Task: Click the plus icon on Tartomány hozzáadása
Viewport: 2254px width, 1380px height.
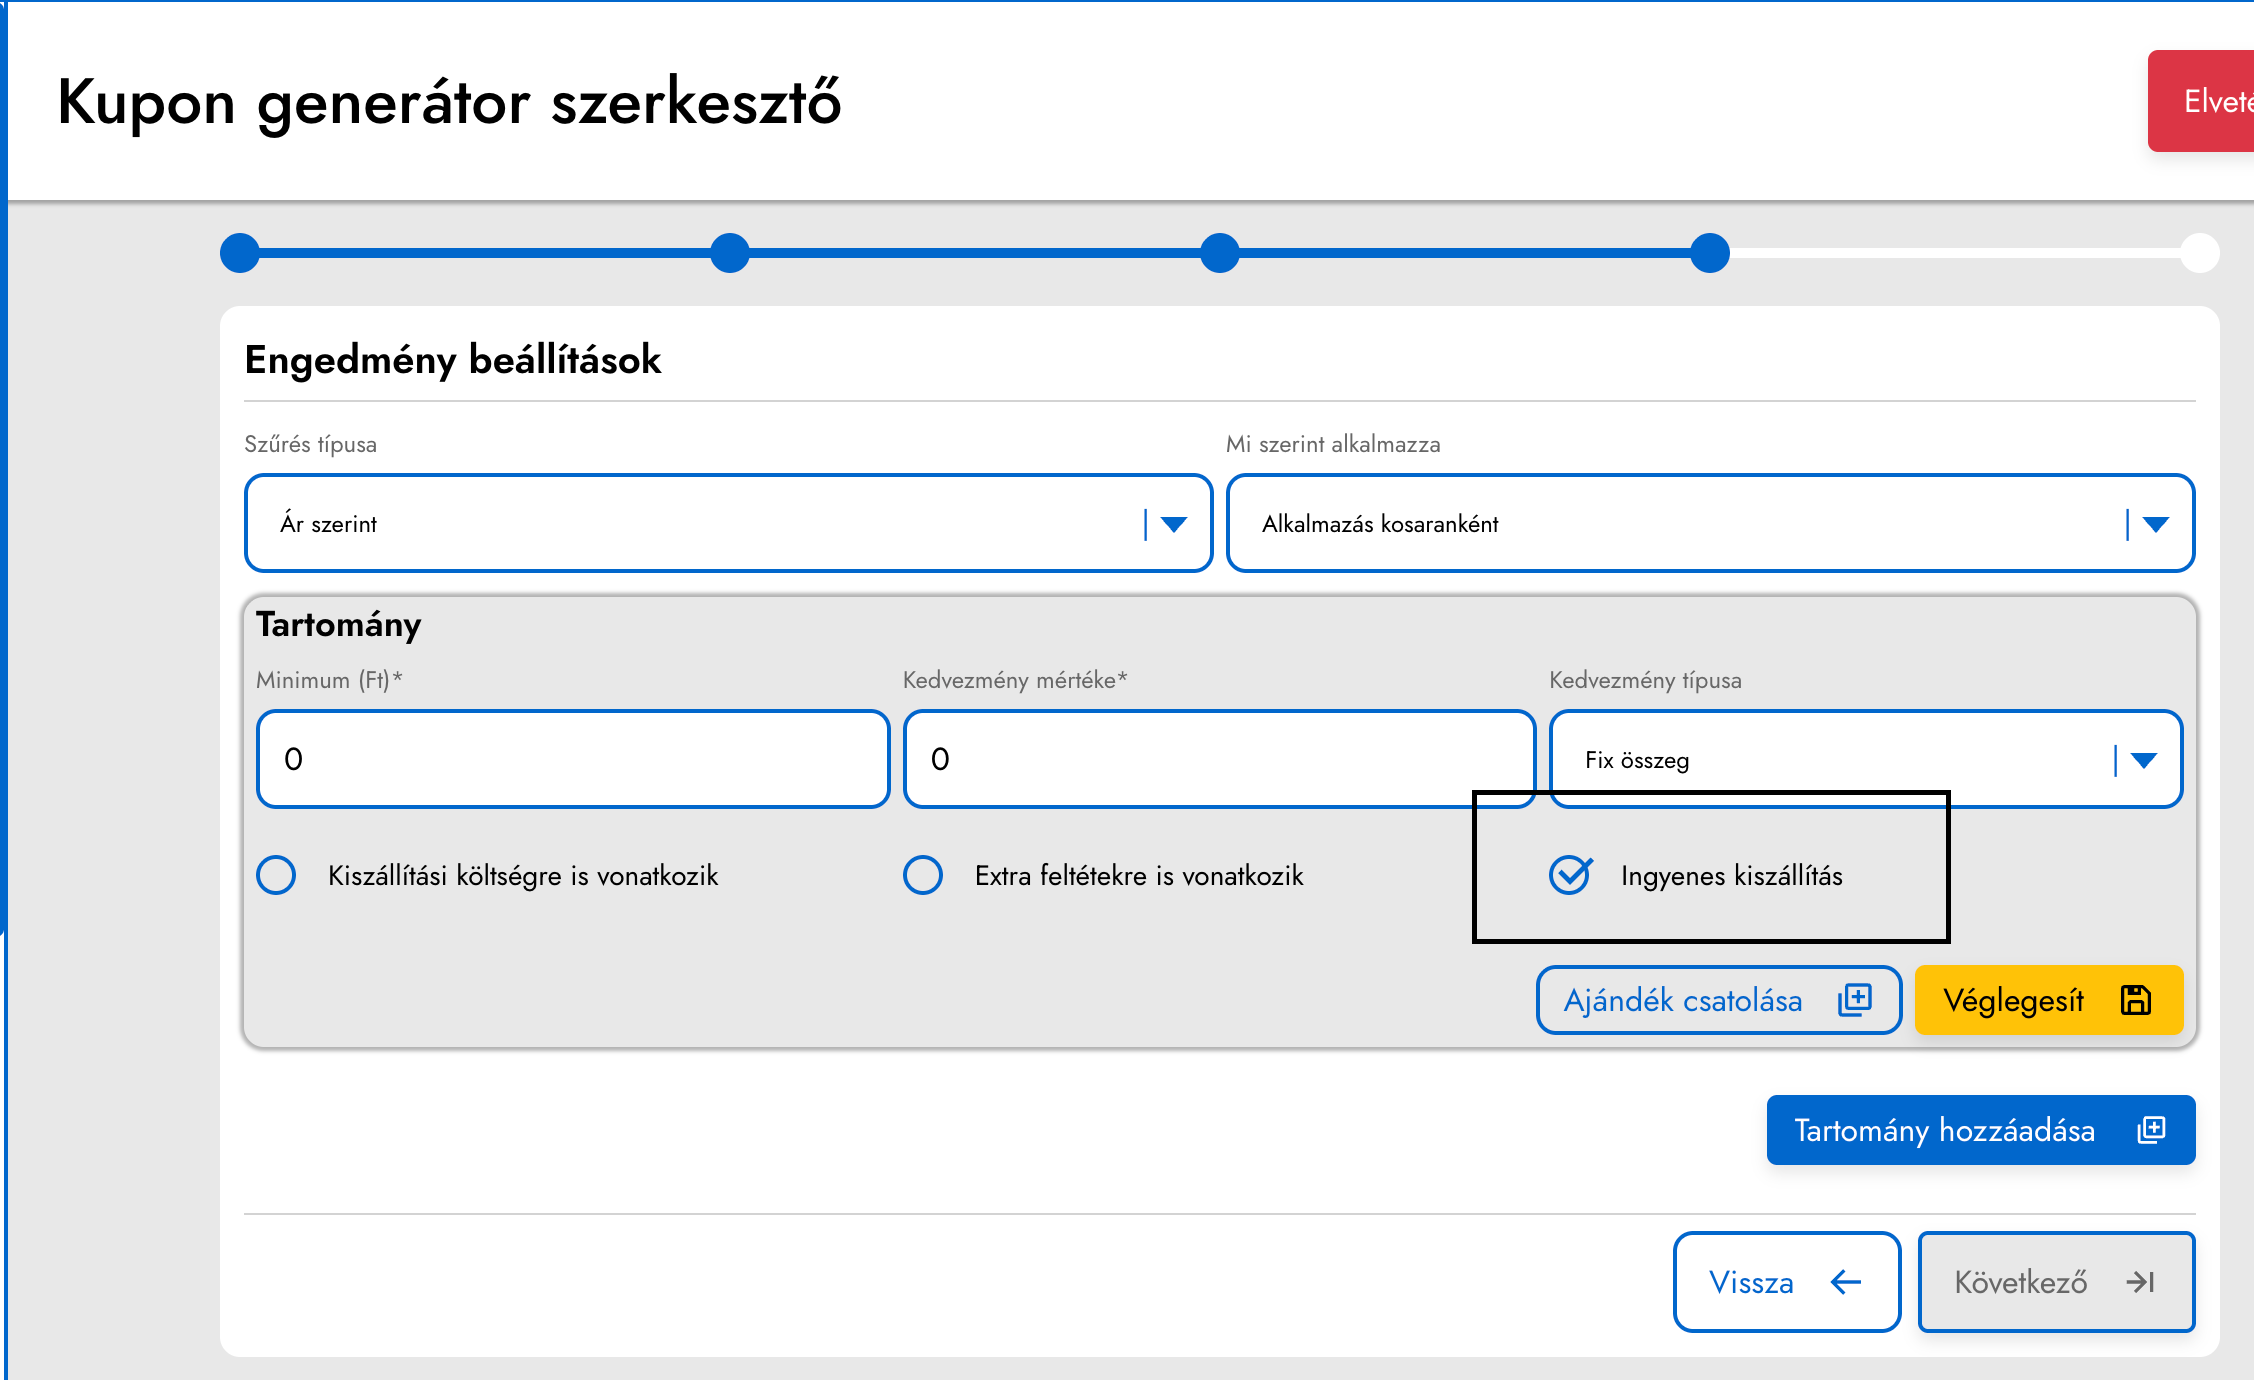Action: click(2151, 1130)
